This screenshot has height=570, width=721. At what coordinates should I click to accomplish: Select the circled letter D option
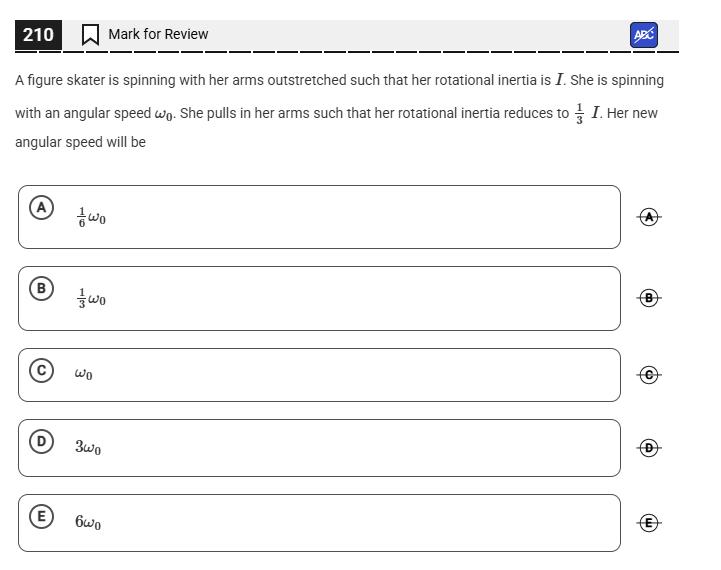pyautogui.click(x=41, y=441)
